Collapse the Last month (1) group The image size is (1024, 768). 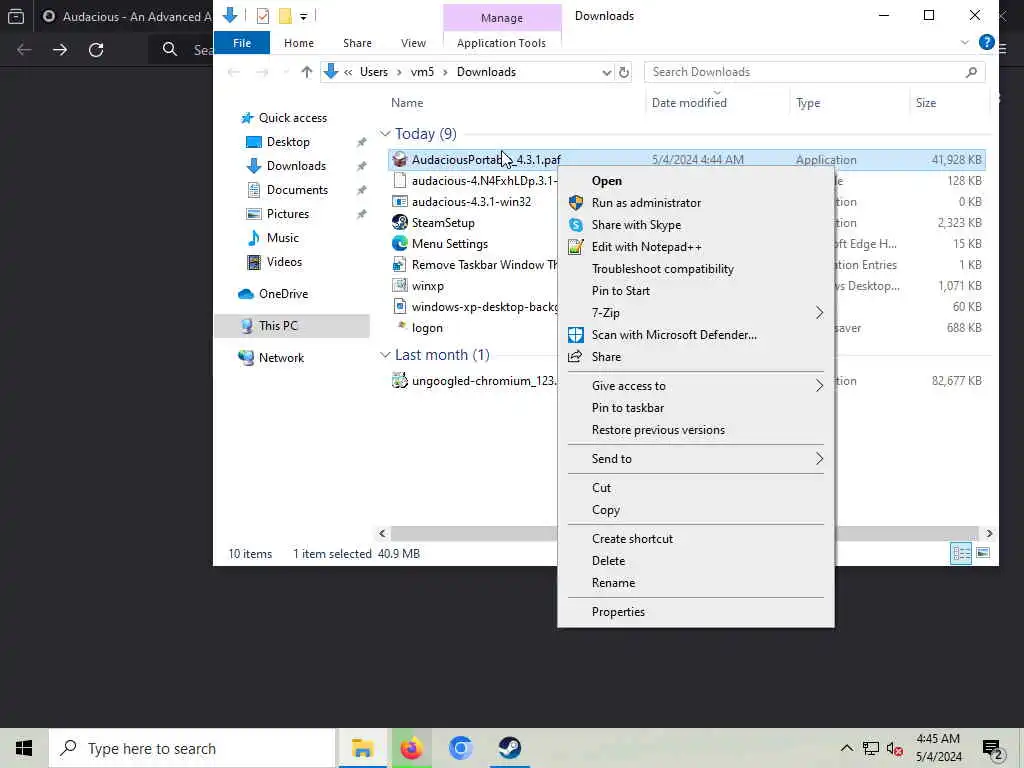pyautogui.click(x=385, y=355)
